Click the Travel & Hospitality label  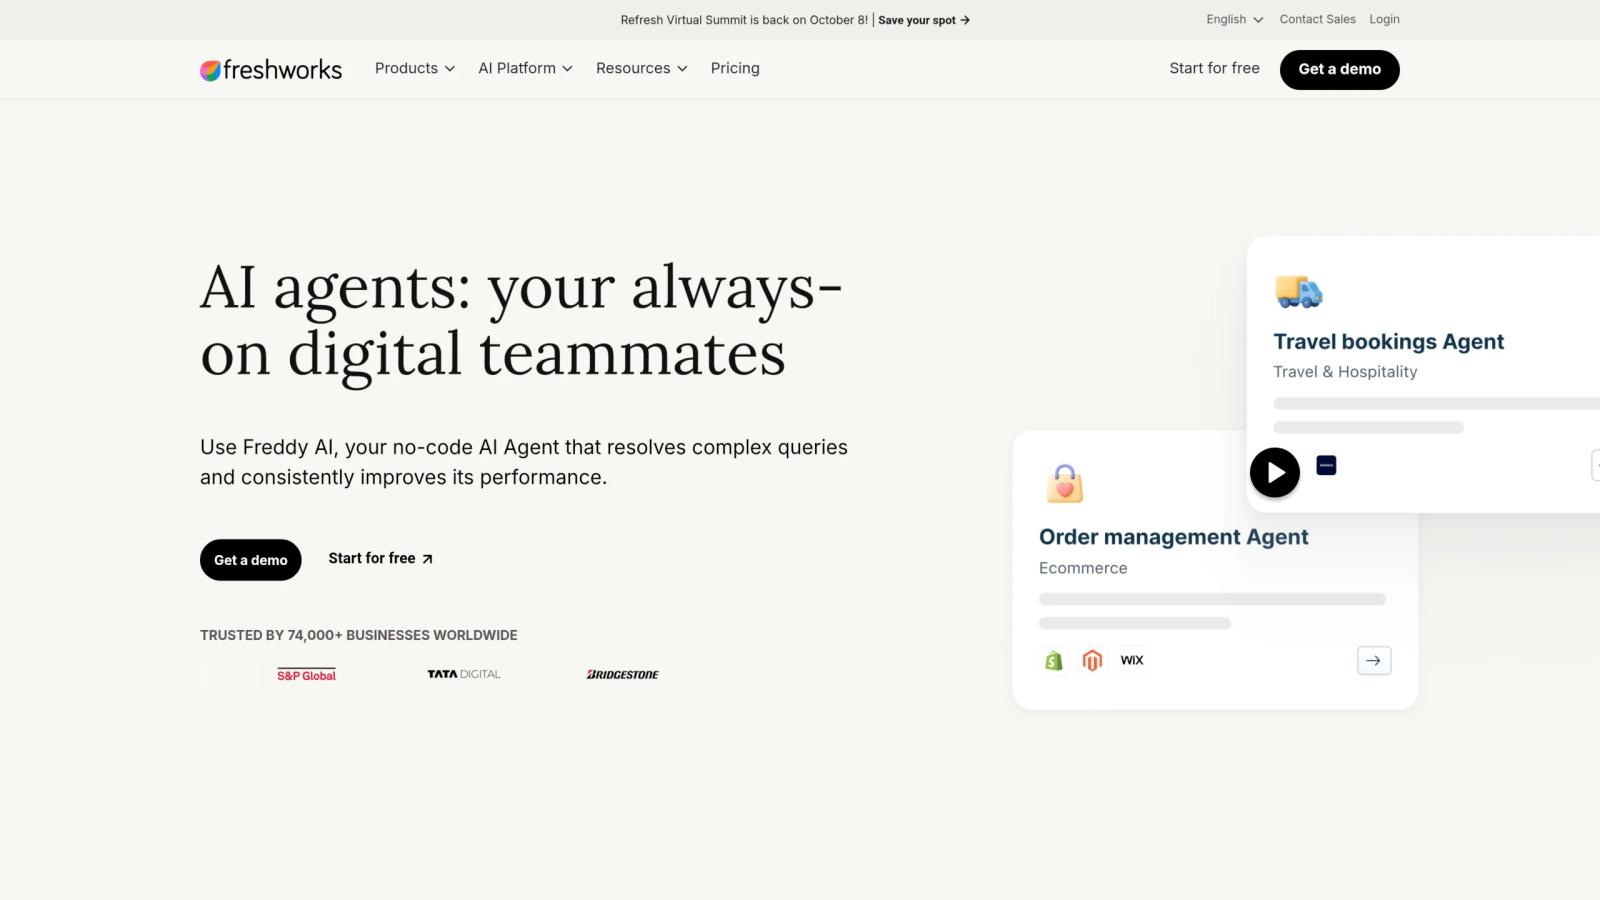coord(1345,372)
